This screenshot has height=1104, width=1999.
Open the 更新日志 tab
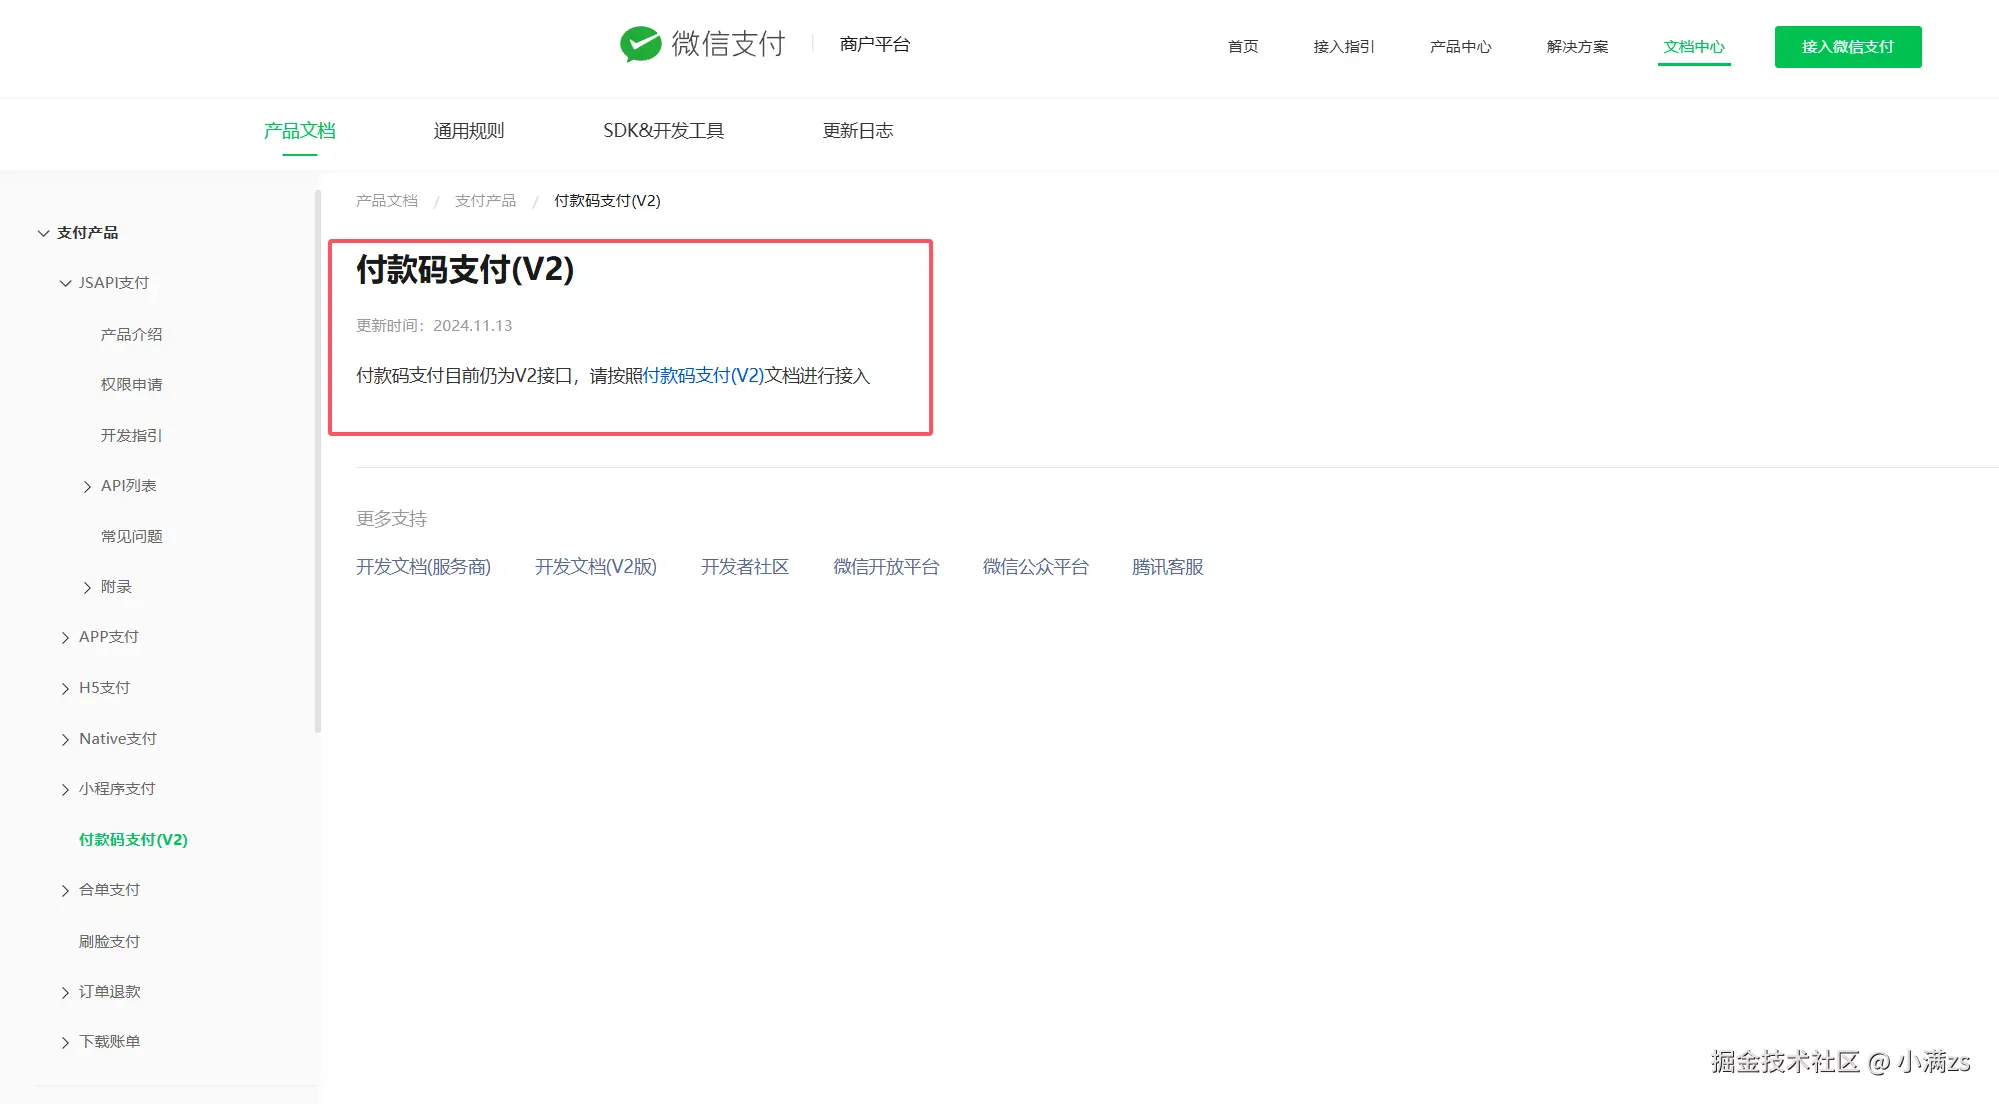pyautogui.click(x=857, y=131)
